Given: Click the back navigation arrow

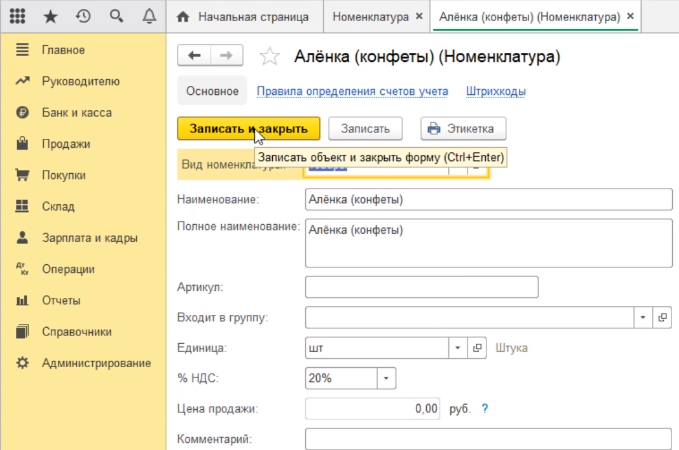Looking at the screenshot, I should pyautogui.click(x=194, y=55).
